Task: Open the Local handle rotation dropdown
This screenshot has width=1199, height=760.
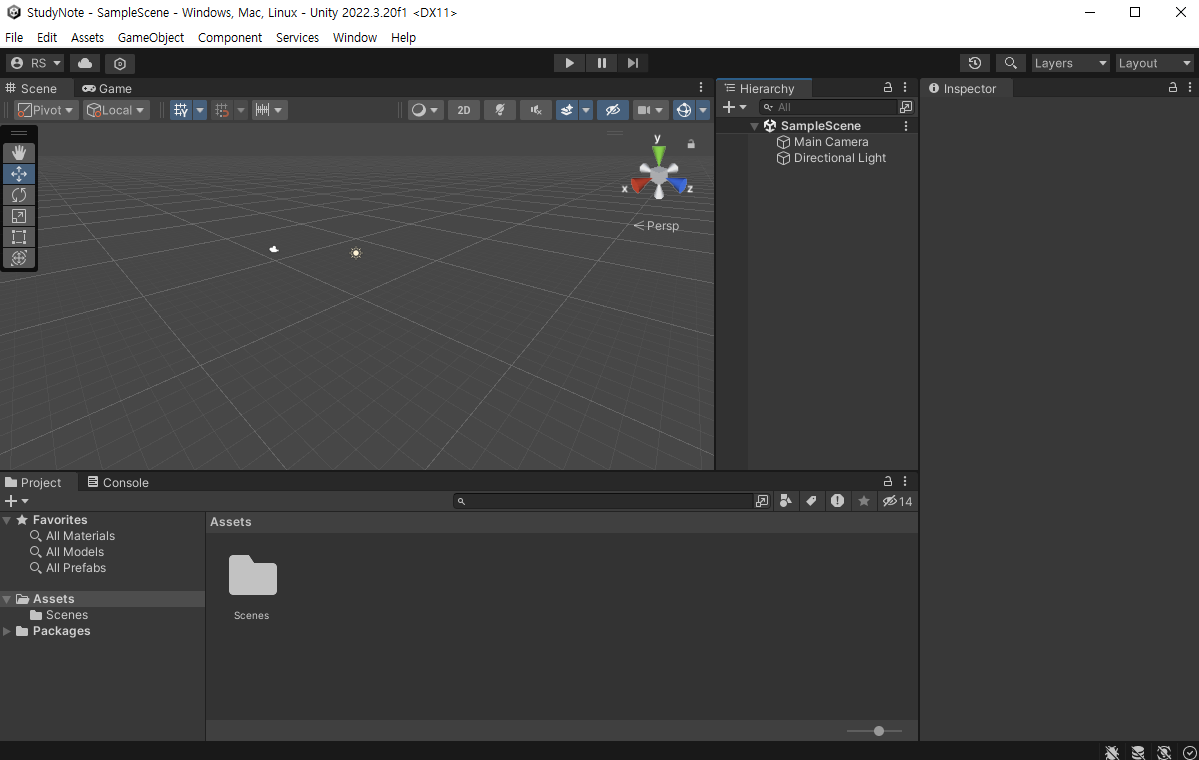Action: [115, 110]
